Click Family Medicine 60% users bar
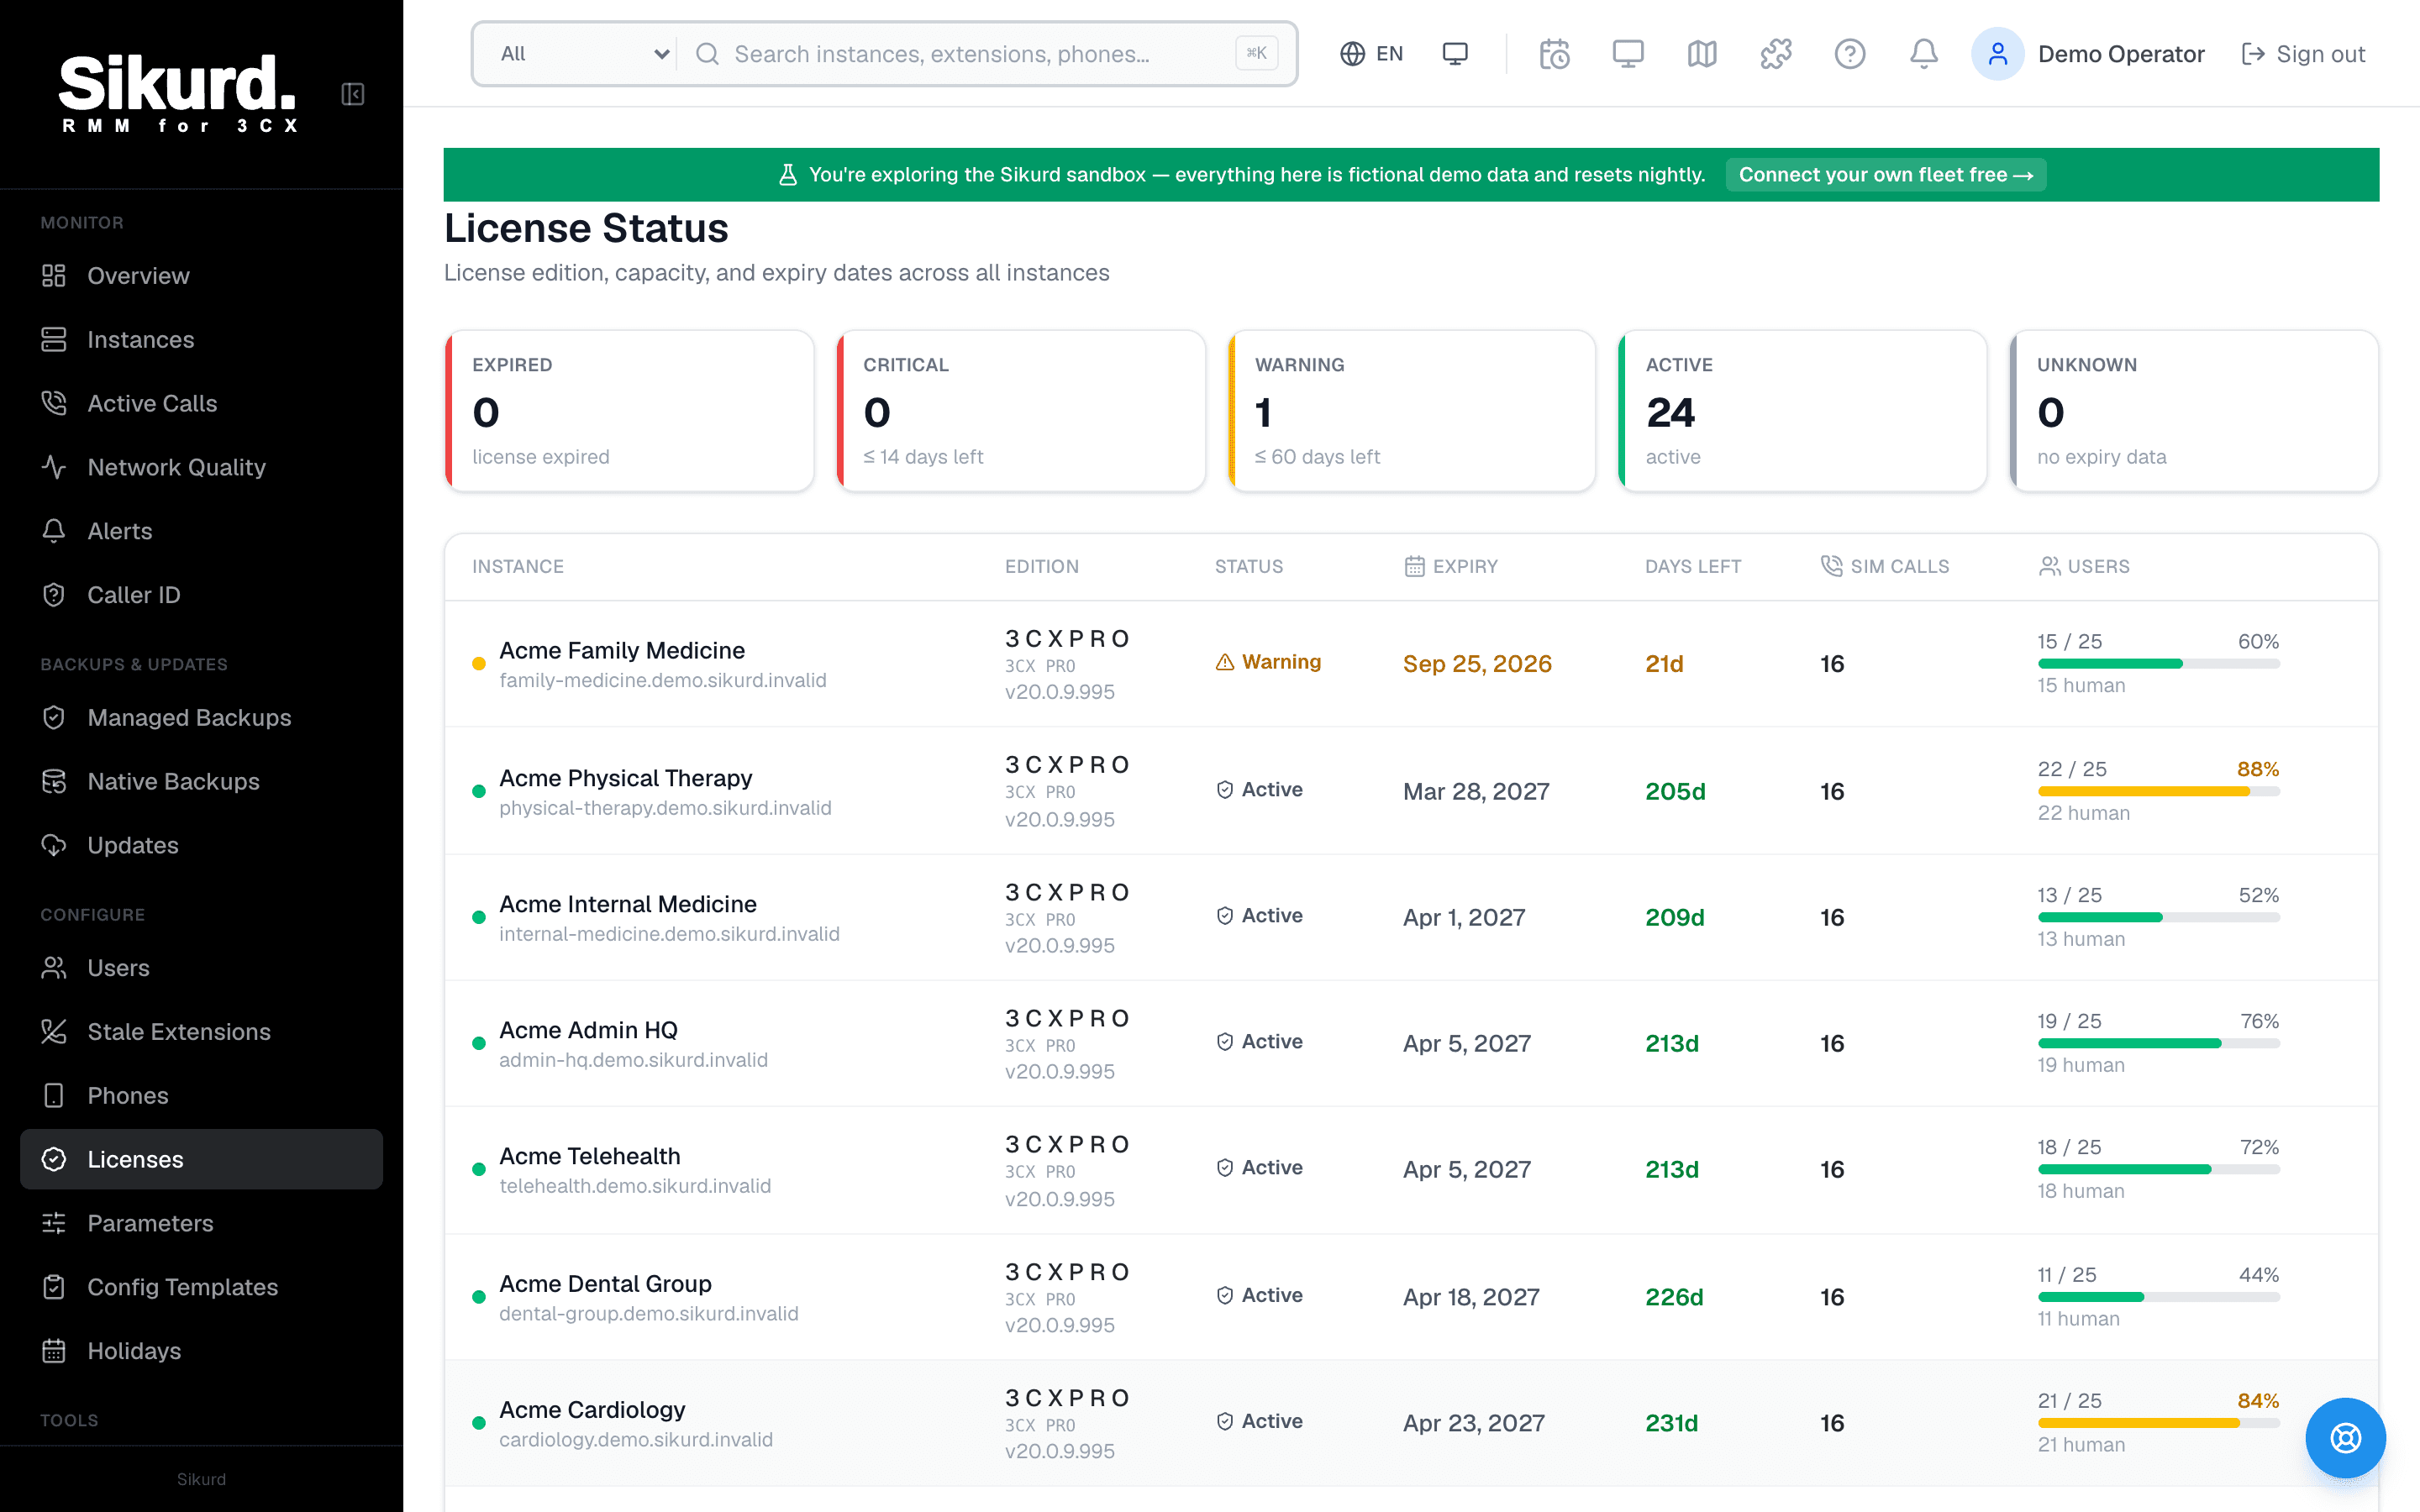Screen dimensions: 2420x1512 pyautogui.click(x=2158, y=664)
